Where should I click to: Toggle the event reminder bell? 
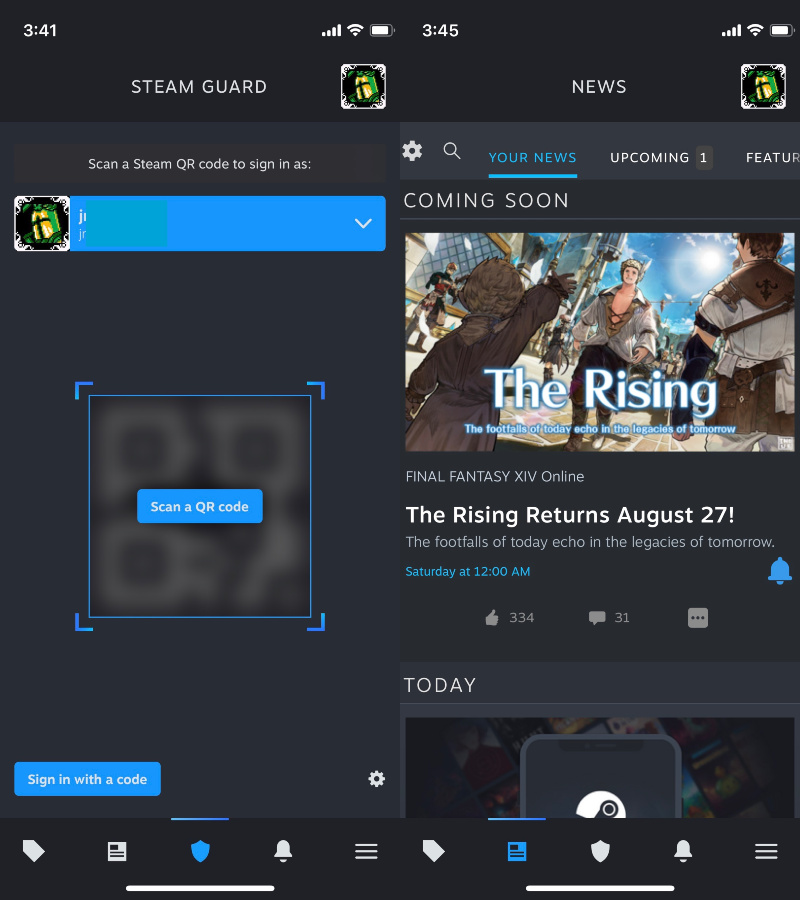pyautogui.click(x=780, y=571)
